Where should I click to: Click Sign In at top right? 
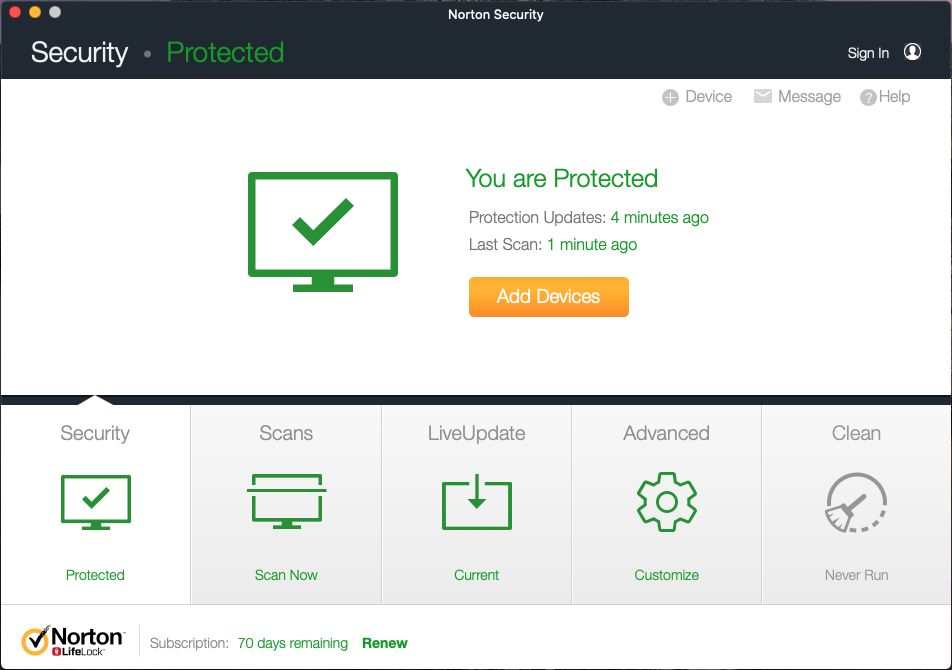coord(868,53)
